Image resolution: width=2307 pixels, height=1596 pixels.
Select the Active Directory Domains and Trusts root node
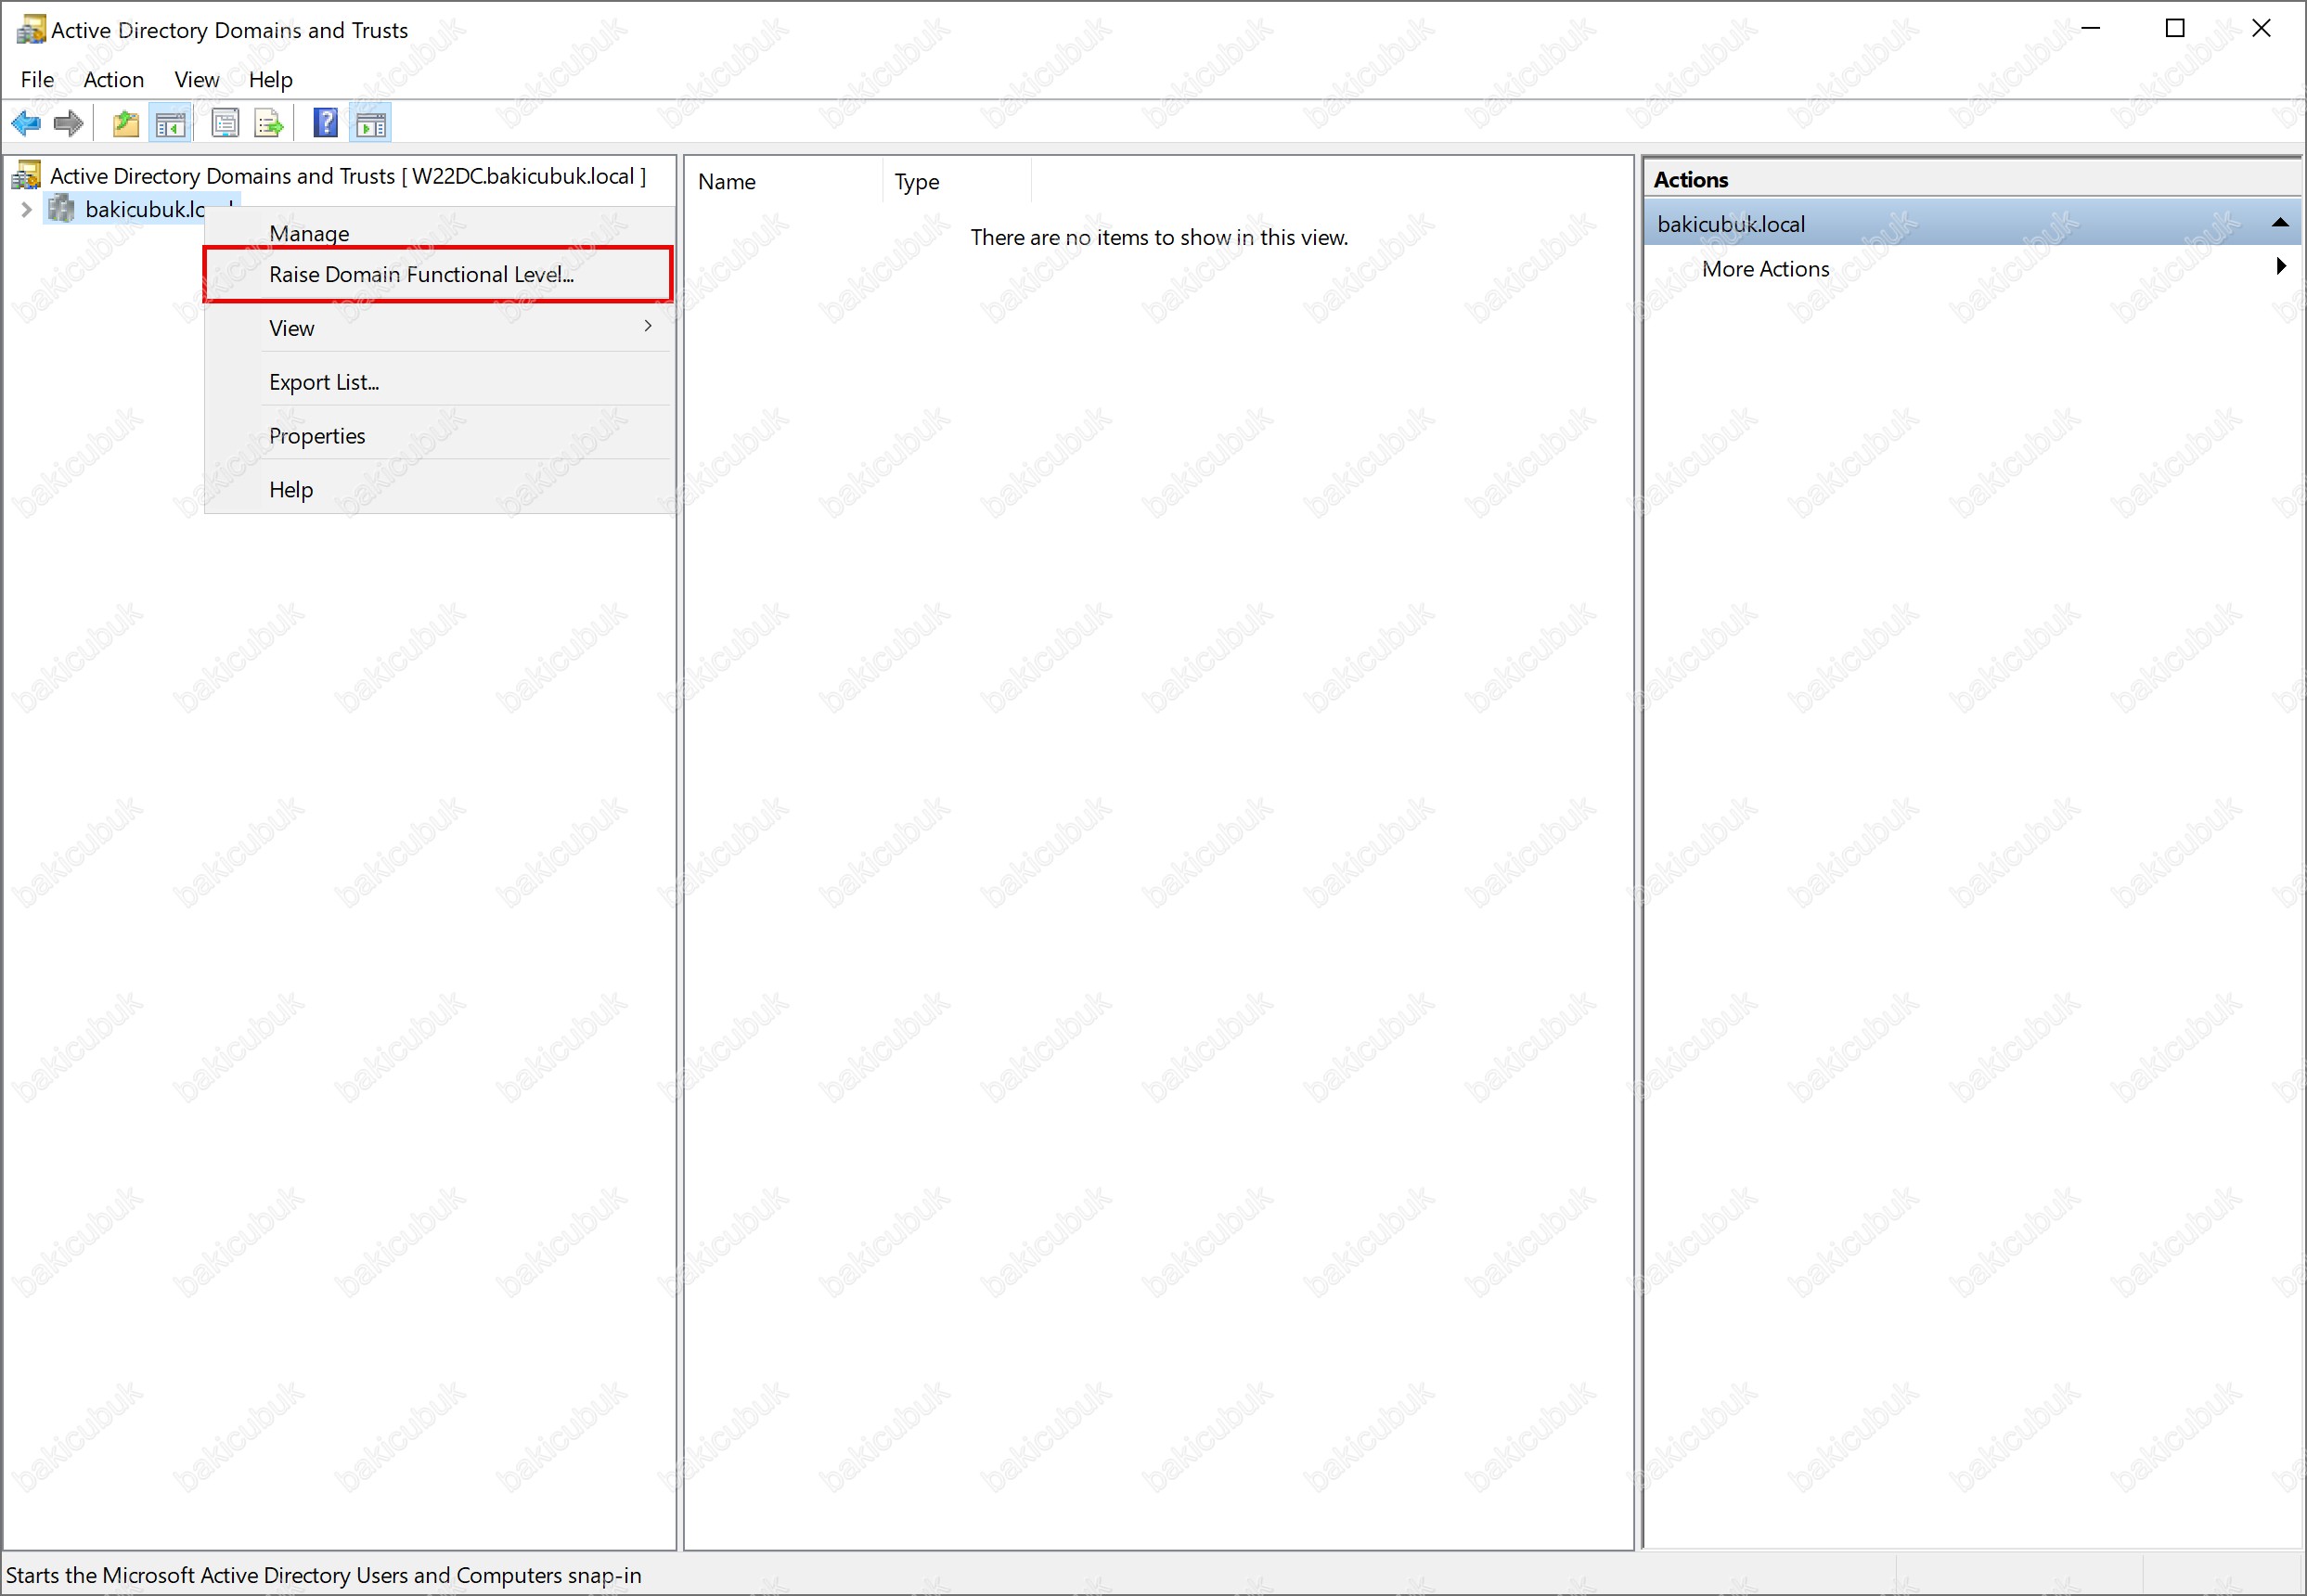pos(348,176)
